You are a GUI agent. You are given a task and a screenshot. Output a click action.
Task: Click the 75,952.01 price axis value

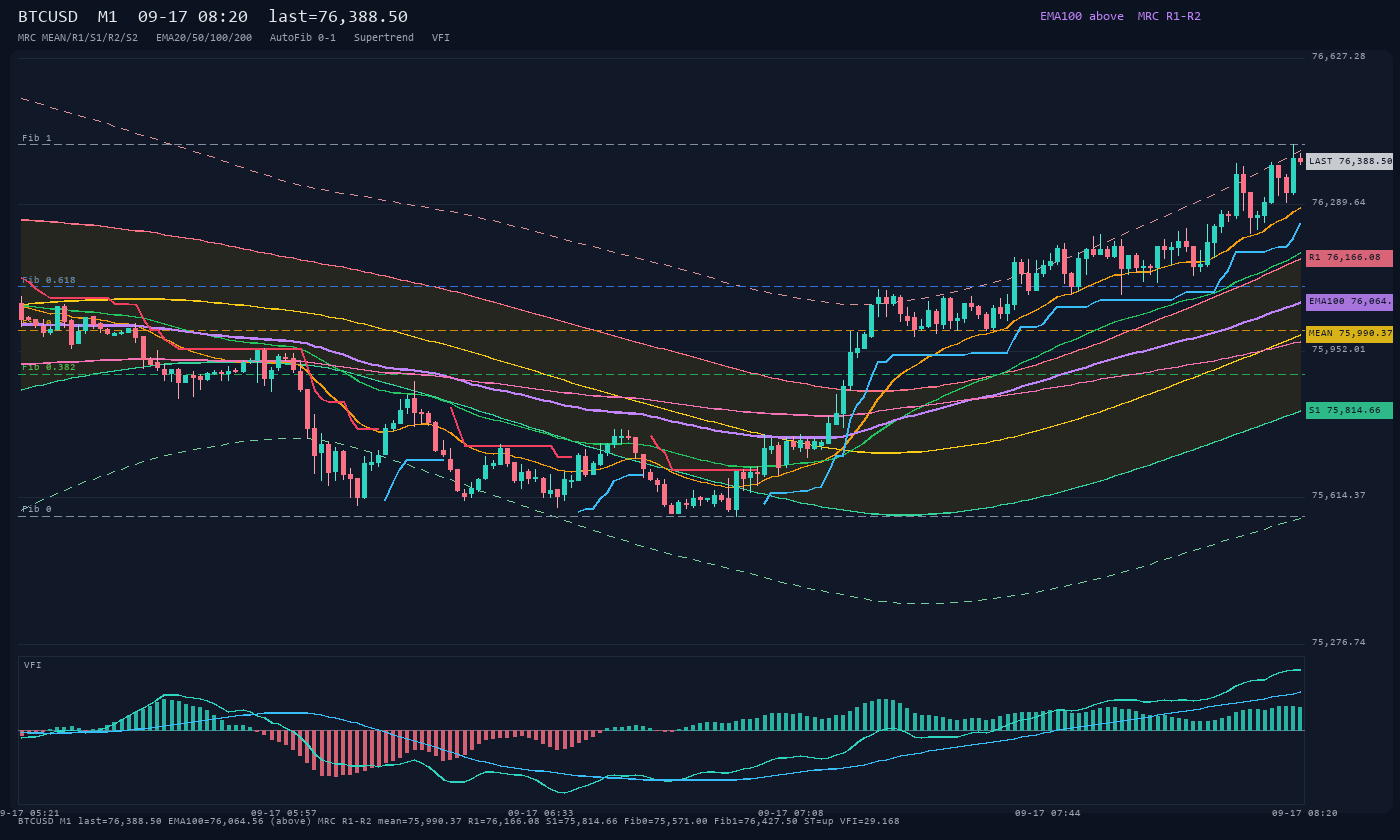pos(1339,349)
